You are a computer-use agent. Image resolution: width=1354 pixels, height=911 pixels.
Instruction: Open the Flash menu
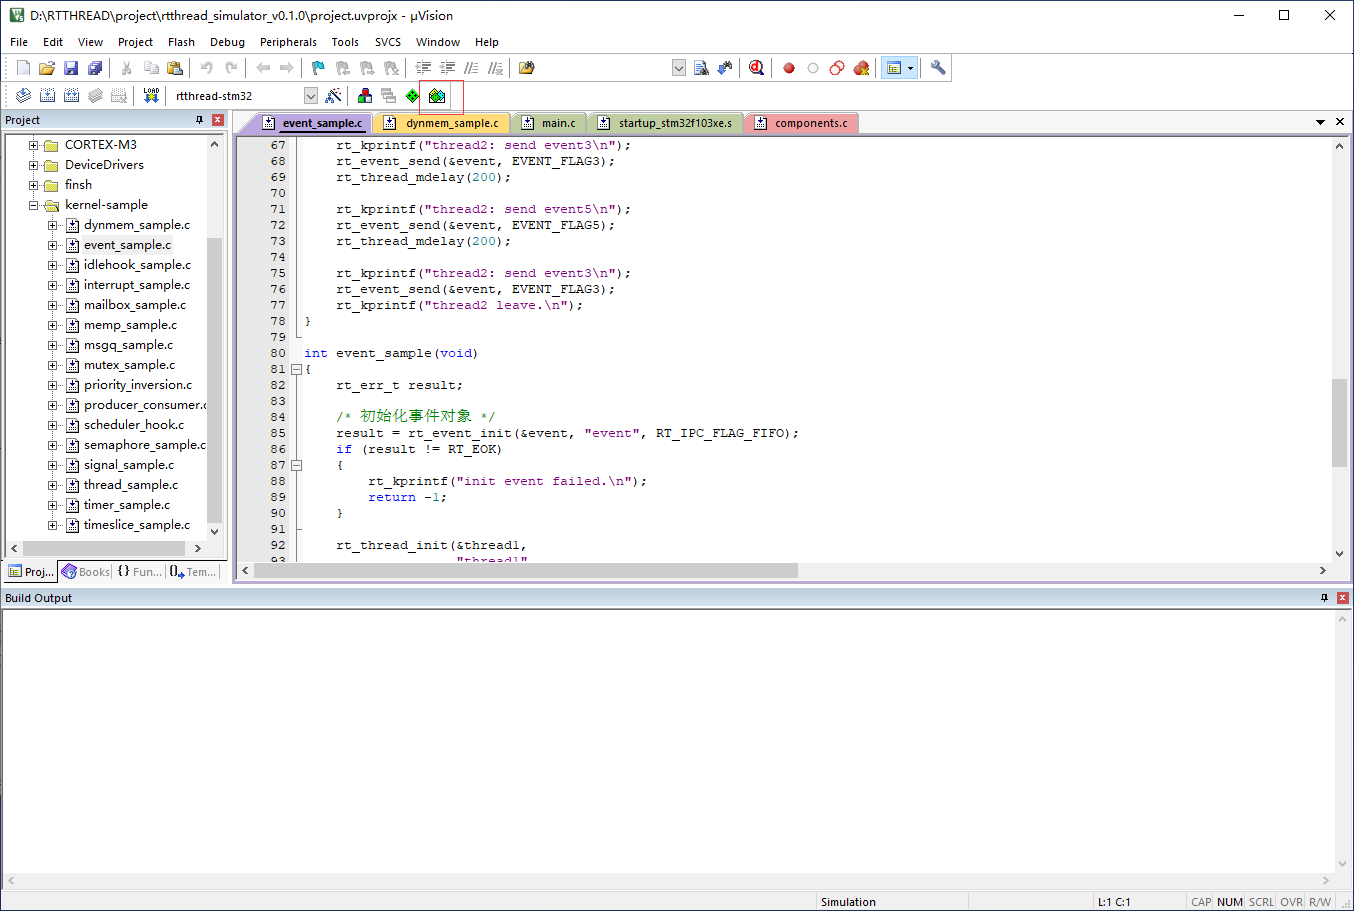[x=181, y=42]
